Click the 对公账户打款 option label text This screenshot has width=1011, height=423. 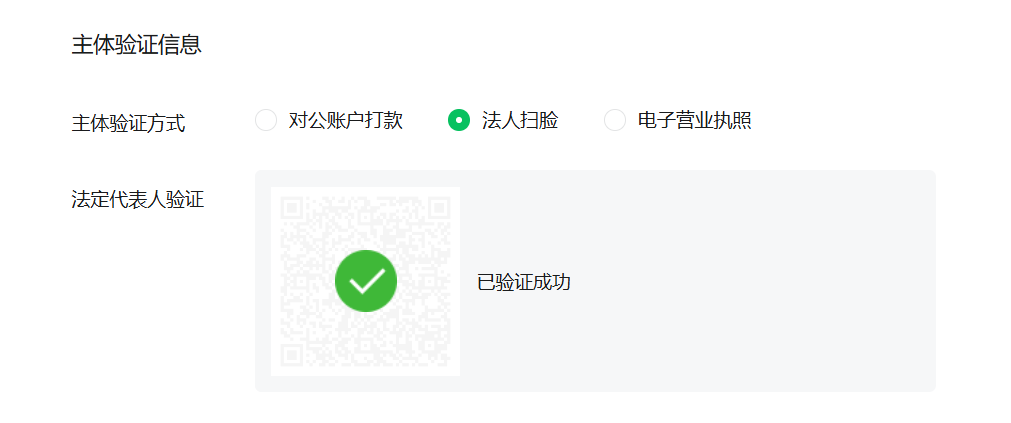346,121
